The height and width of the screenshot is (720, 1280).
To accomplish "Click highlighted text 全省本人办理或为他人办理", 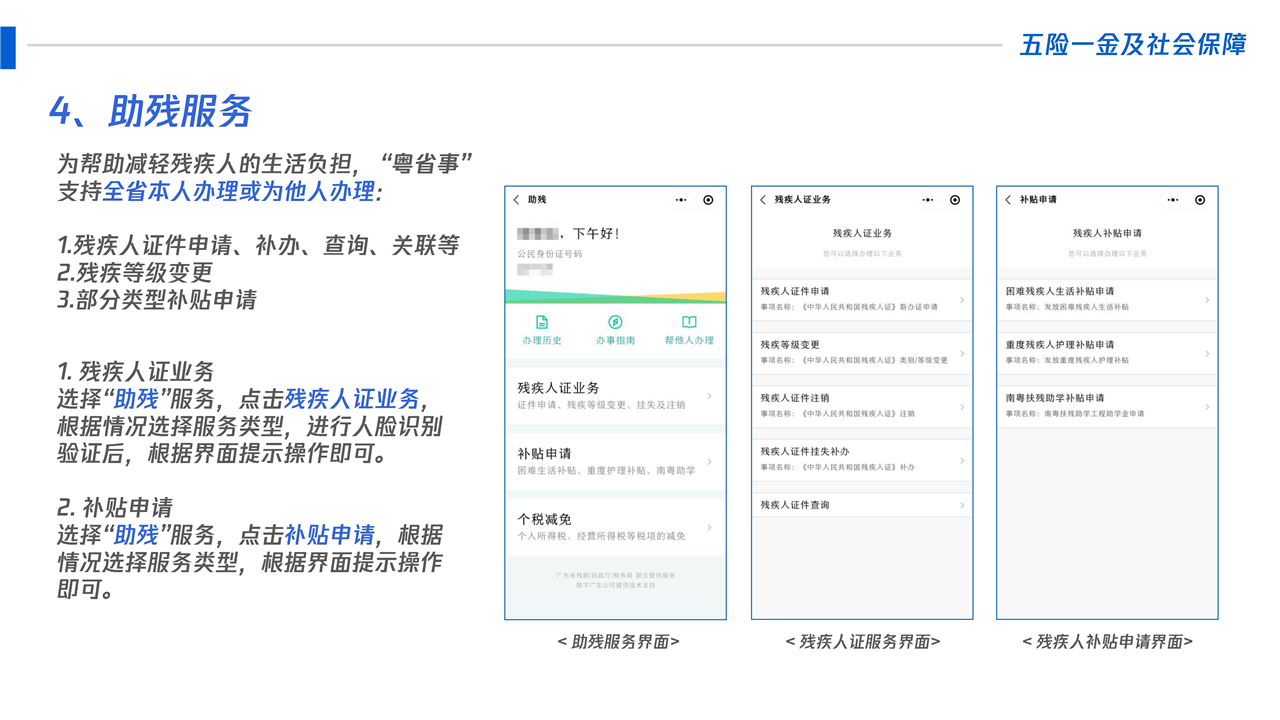I will (239, 191).
